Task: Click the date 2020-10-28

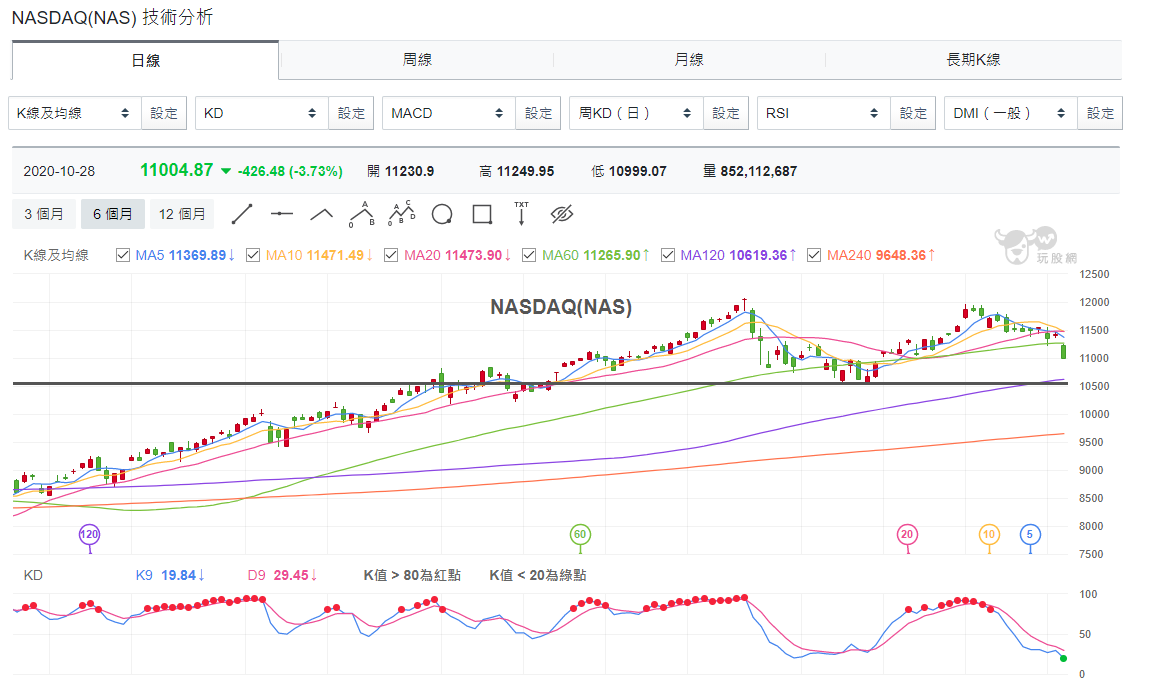Action: tap(59, 171)
